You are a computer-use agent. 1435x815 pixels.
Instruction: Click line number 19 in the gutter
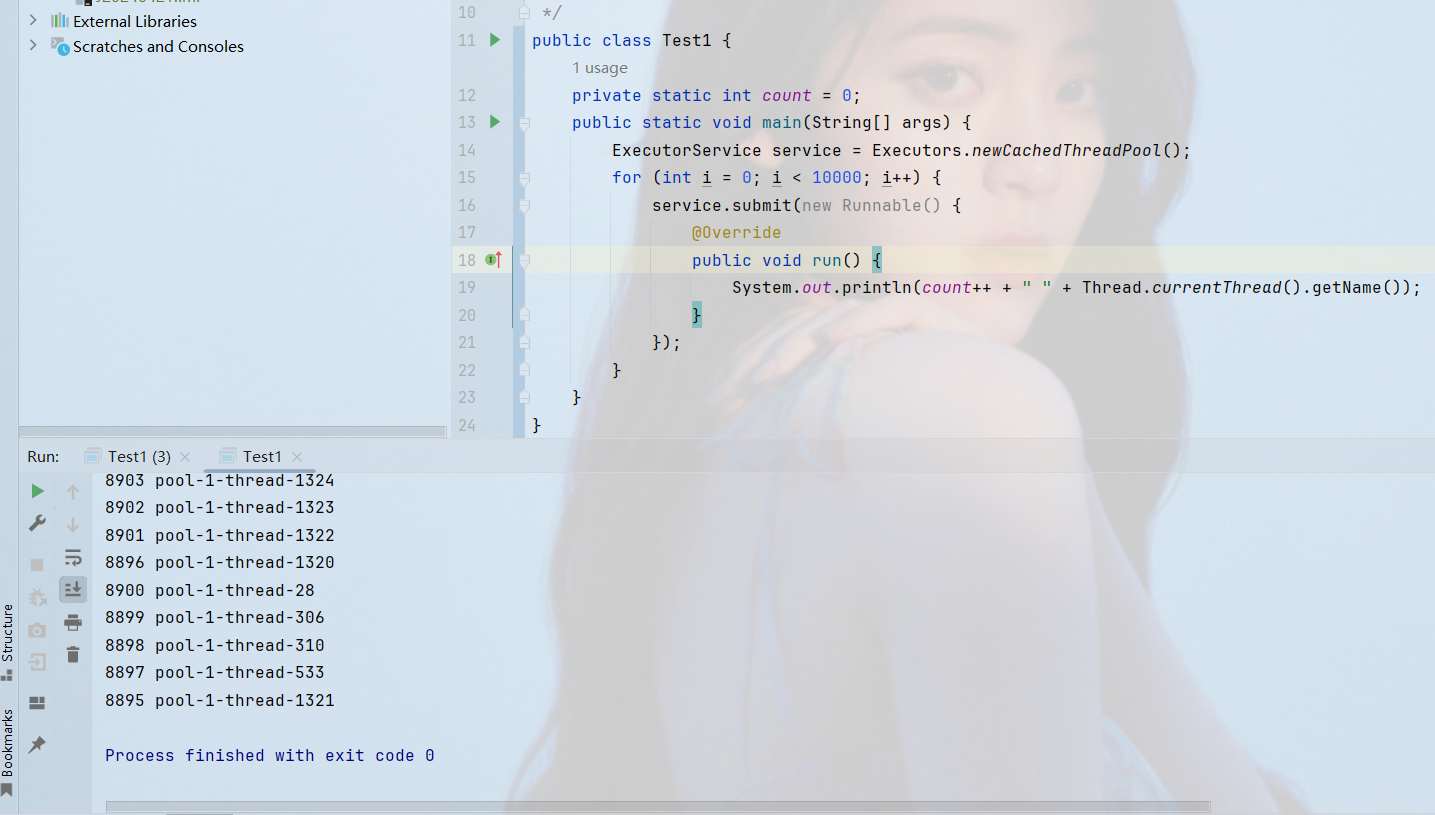coord(466,287)
